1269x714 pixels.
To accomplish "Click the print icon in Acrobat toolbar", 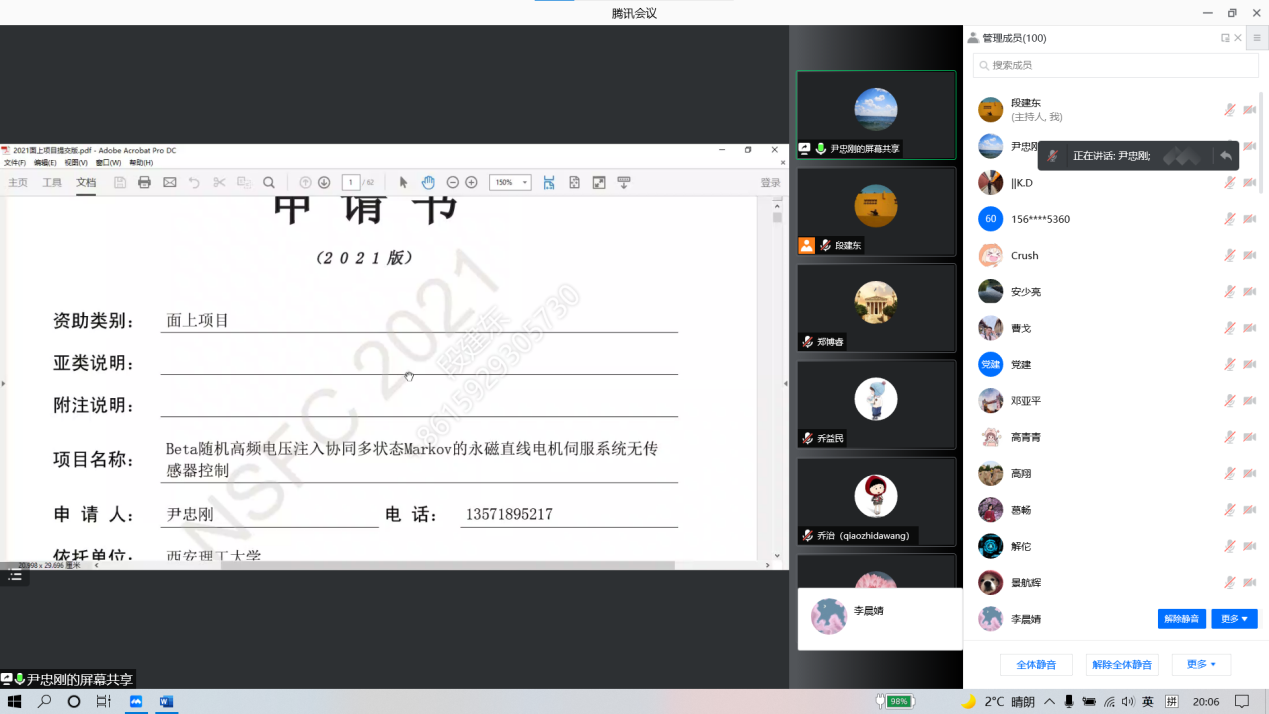I will tap(144, 183).
